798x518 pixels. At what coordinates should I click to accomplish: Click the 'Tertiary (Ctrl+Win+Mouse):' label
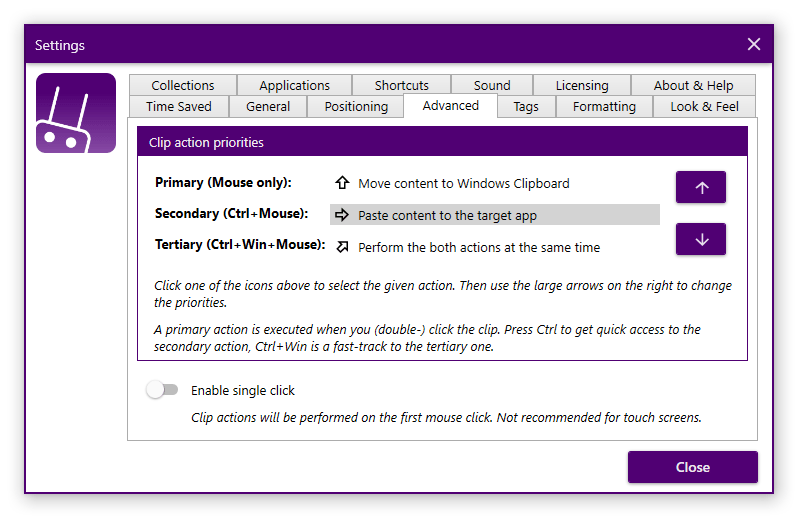(240, 244)
